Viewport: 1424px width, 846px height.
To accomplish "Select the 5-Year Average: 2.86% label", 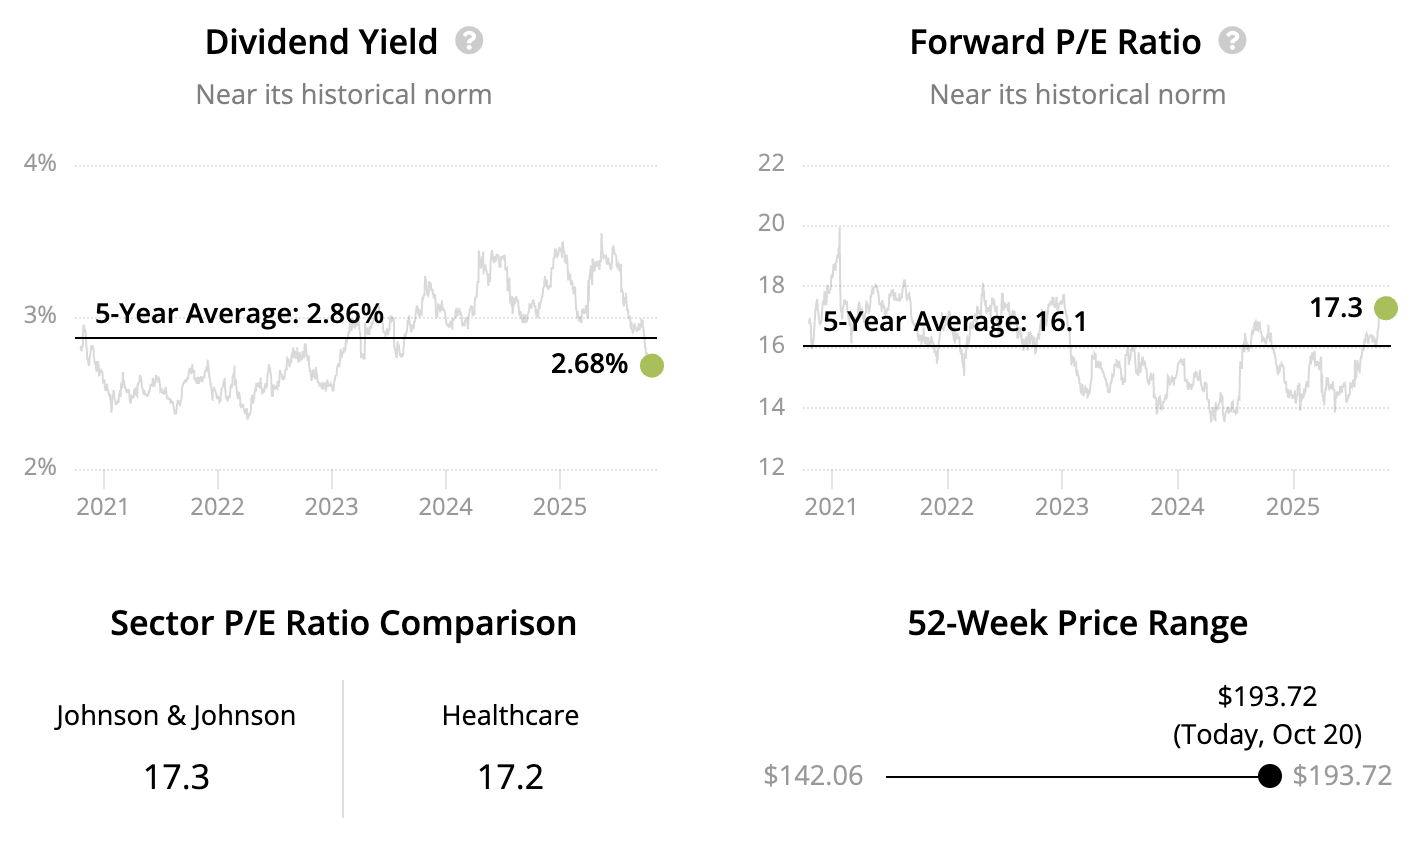I will pyautogui.click(x=239, y=314).
